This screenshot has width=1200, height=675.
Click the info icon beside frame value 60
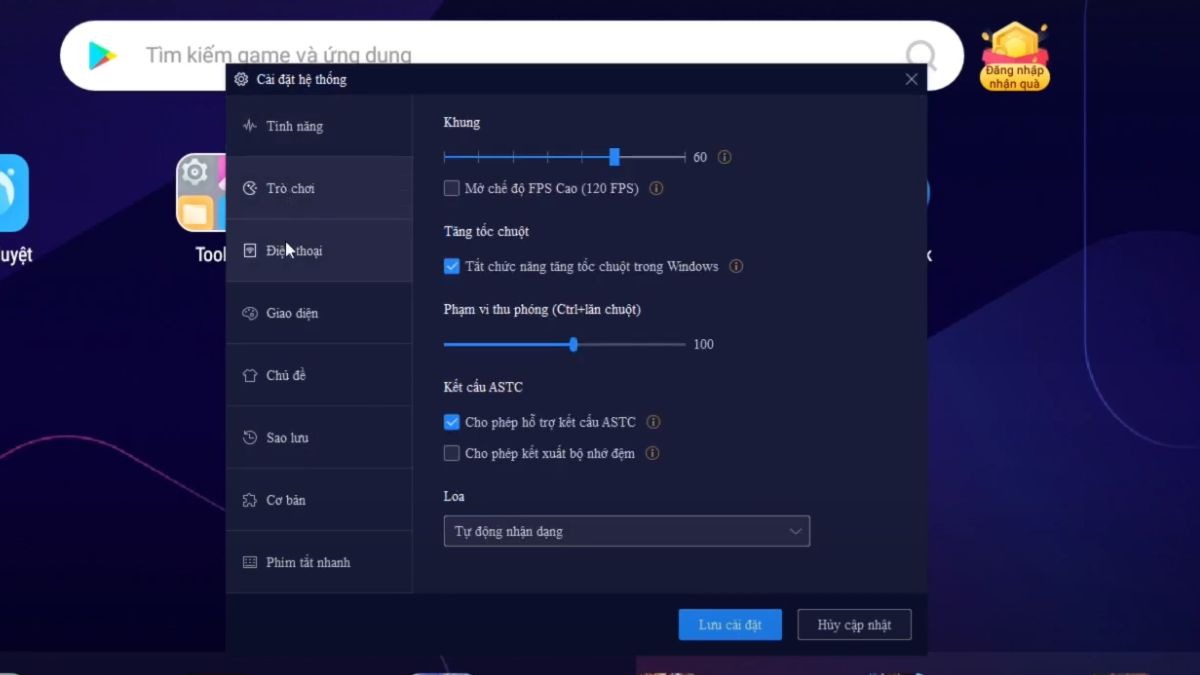pyautogui.click(x=725, y=157)
